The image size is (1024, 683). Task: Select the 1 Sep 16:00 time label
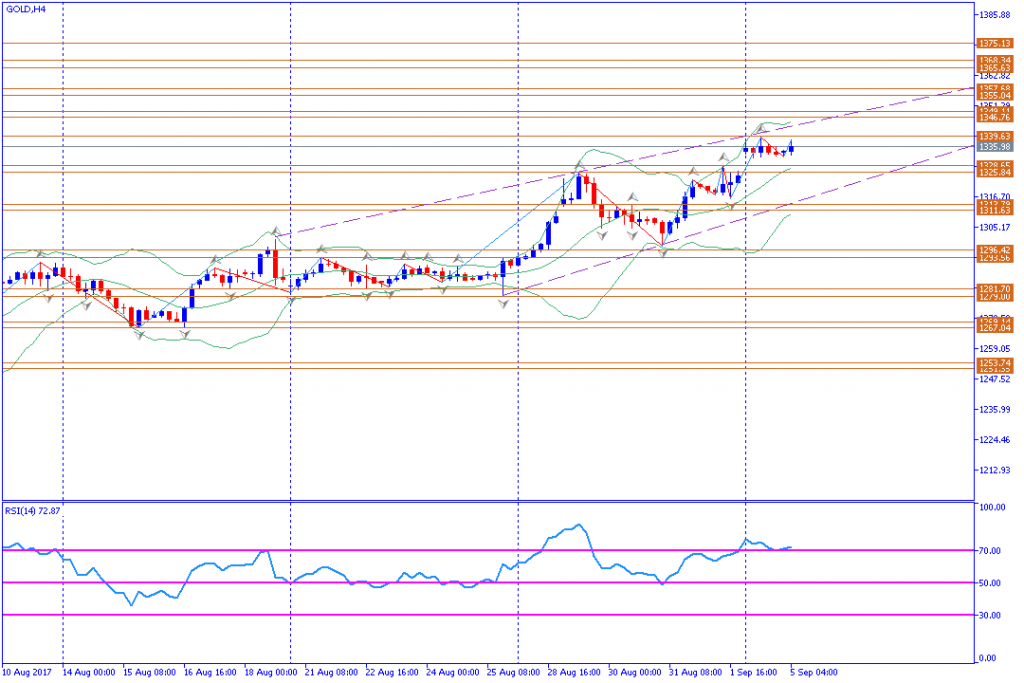(x=754, y=672)
